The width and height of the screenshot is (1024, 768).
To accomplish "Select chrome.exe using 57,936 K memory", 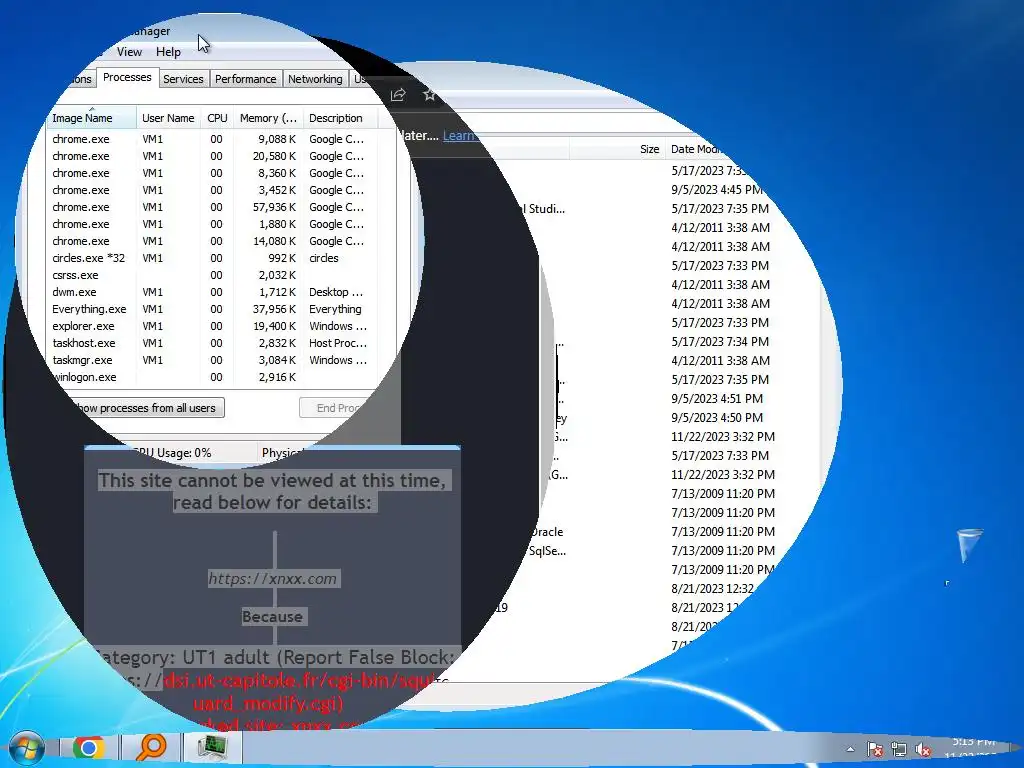I will 210,207.
